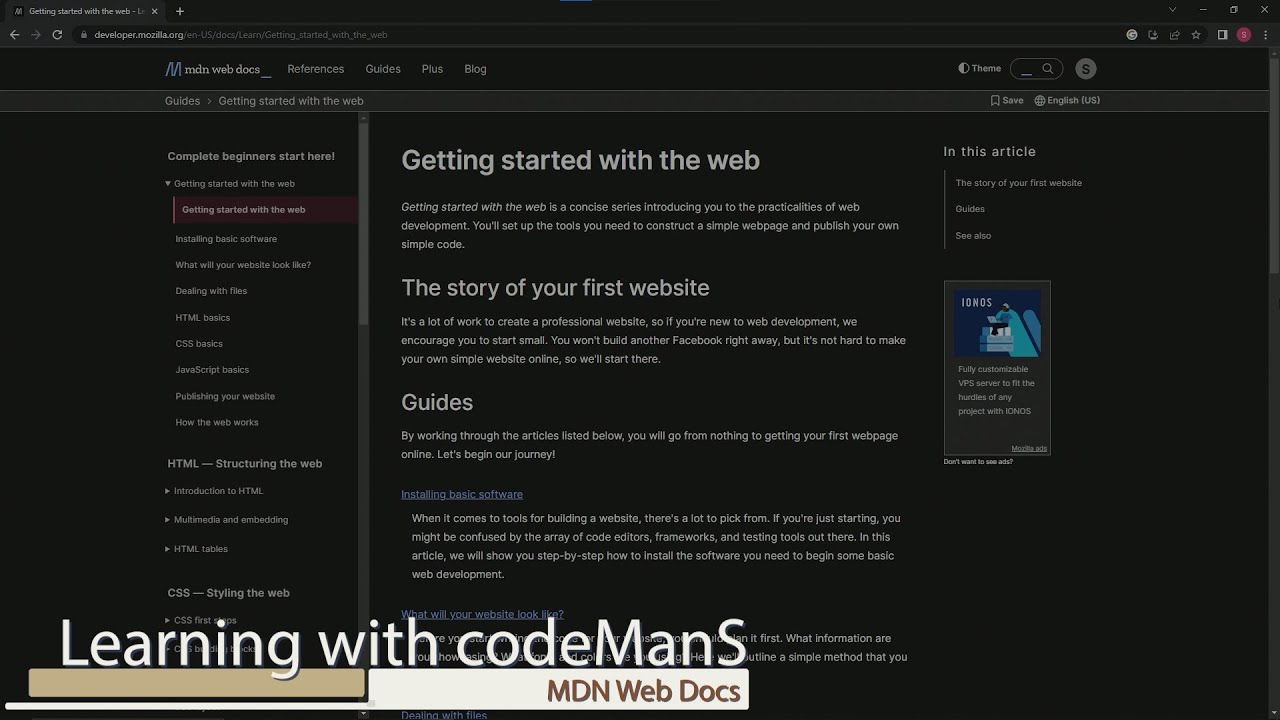Reload the page
Viewport: 1280px width, 720px height.
pyautogui.click(x=57, y=35)
